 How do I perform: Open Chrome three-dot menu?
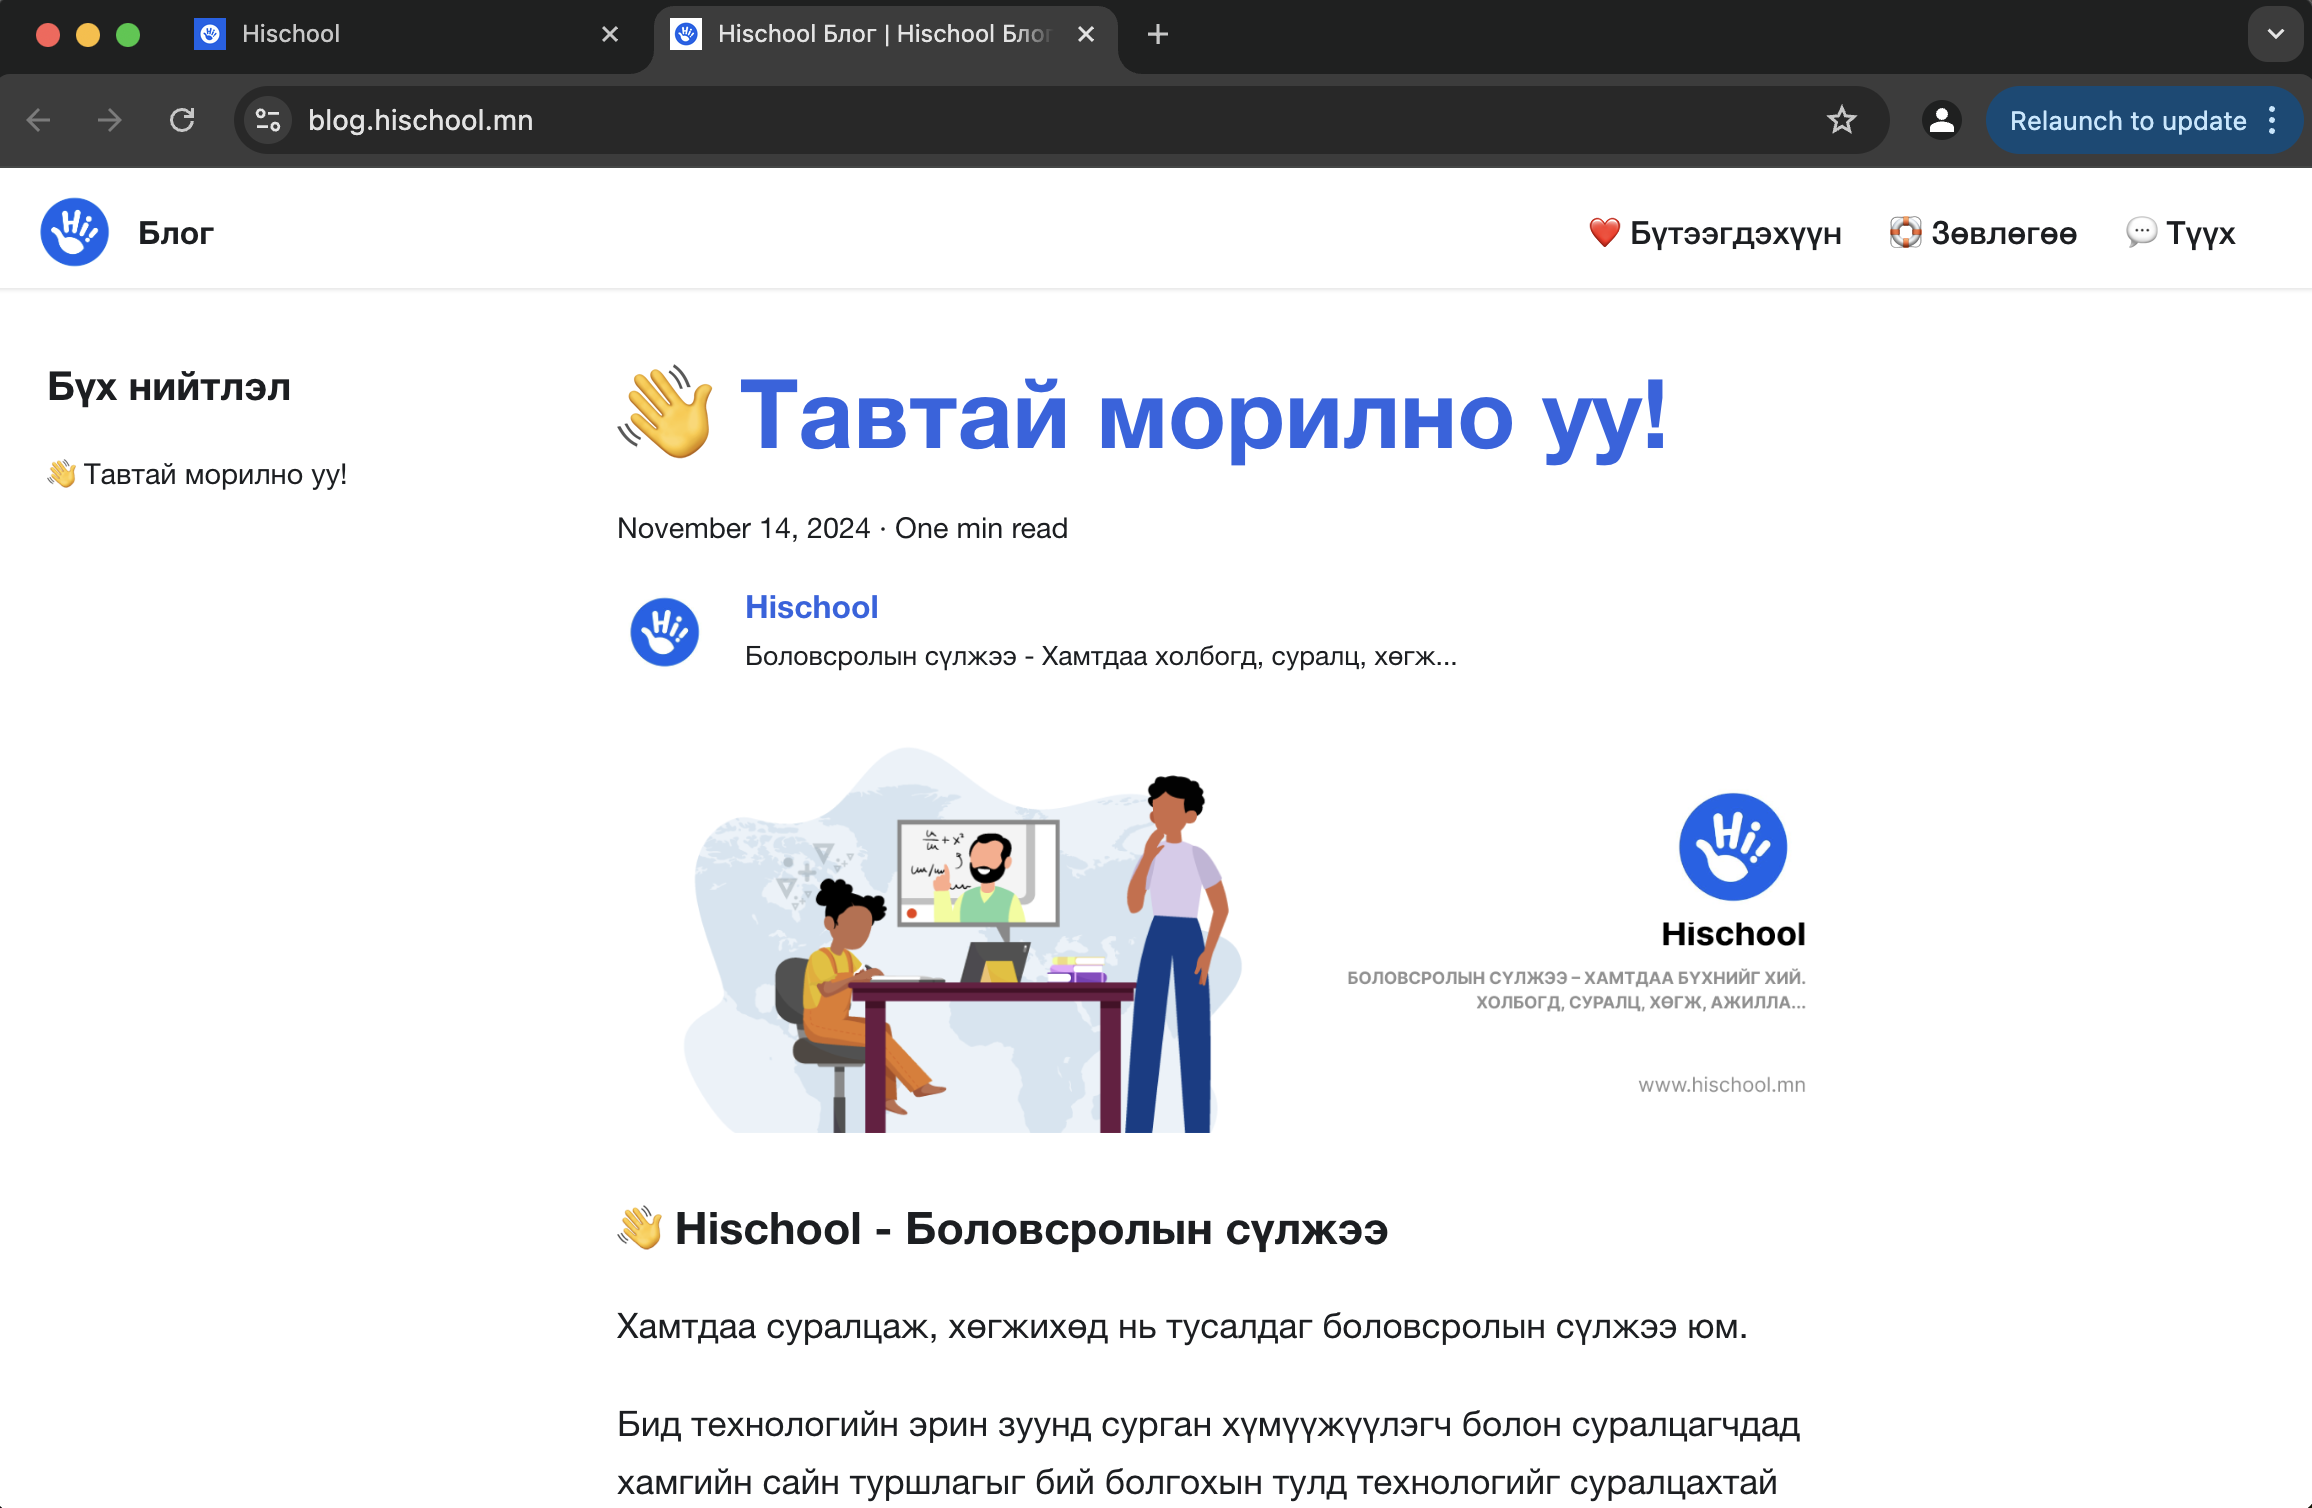pos(2273,120)
